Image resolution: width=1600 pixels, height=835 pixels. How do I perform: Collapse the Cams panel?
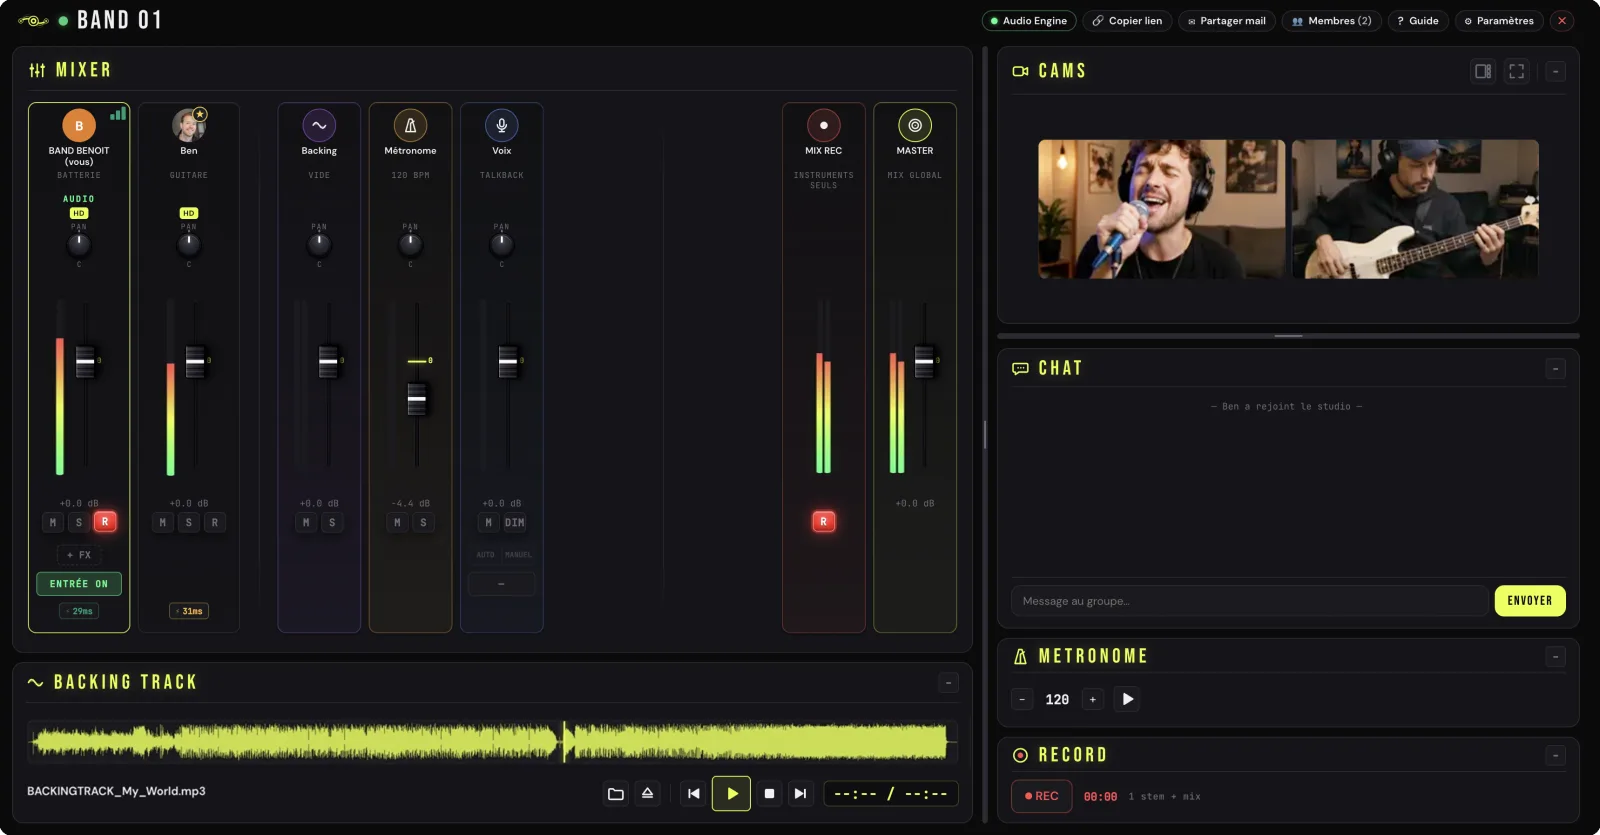pos(1555,71)
